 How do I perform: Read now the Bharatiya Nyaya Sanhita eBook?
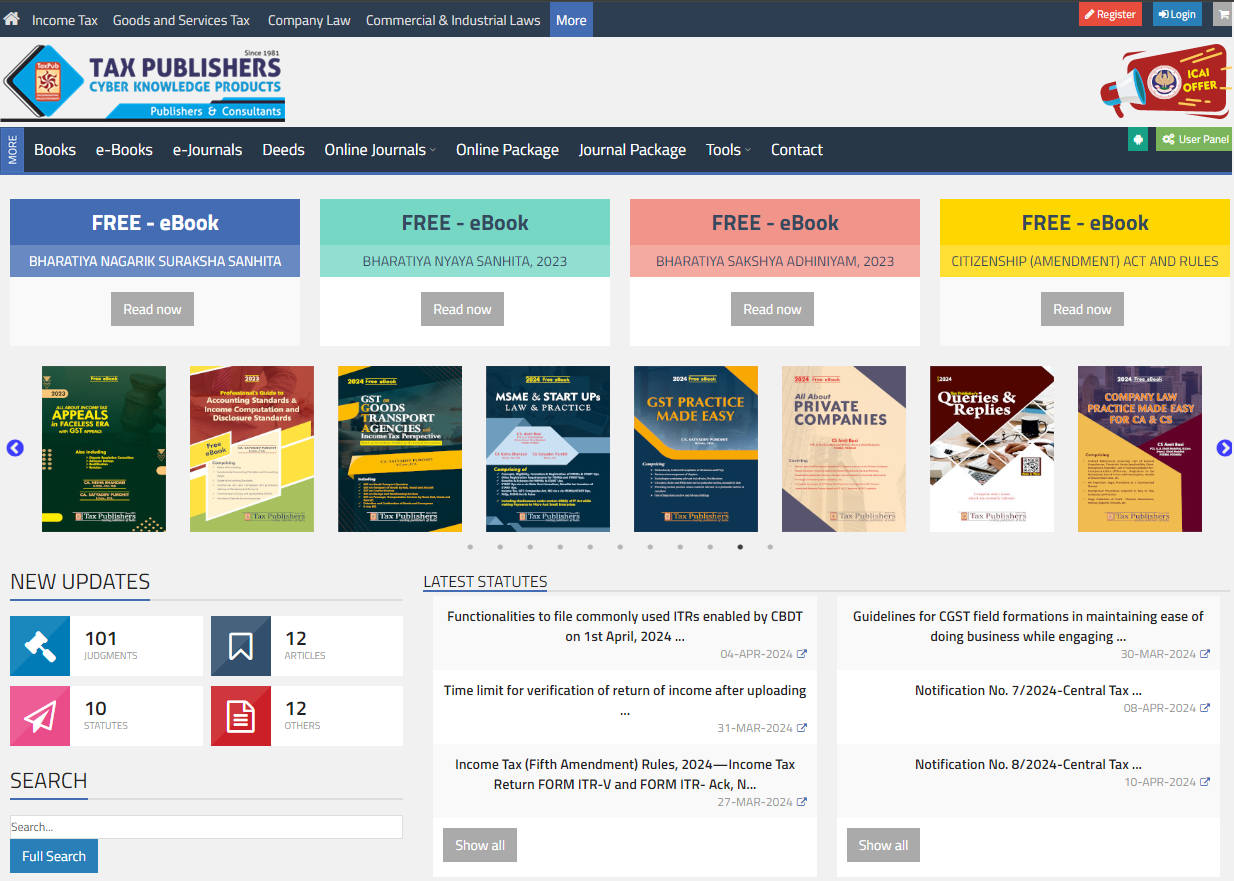462,309
